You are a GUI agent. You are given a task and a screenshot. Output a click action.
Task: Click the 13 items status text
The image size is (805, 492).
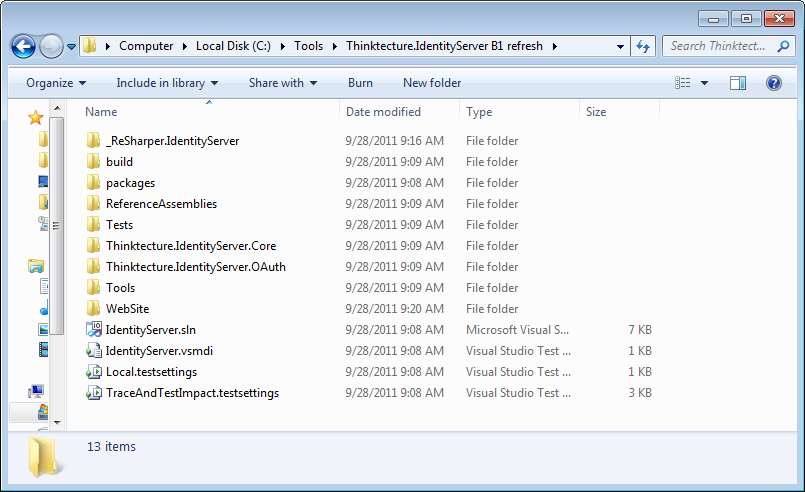point(111,446)
